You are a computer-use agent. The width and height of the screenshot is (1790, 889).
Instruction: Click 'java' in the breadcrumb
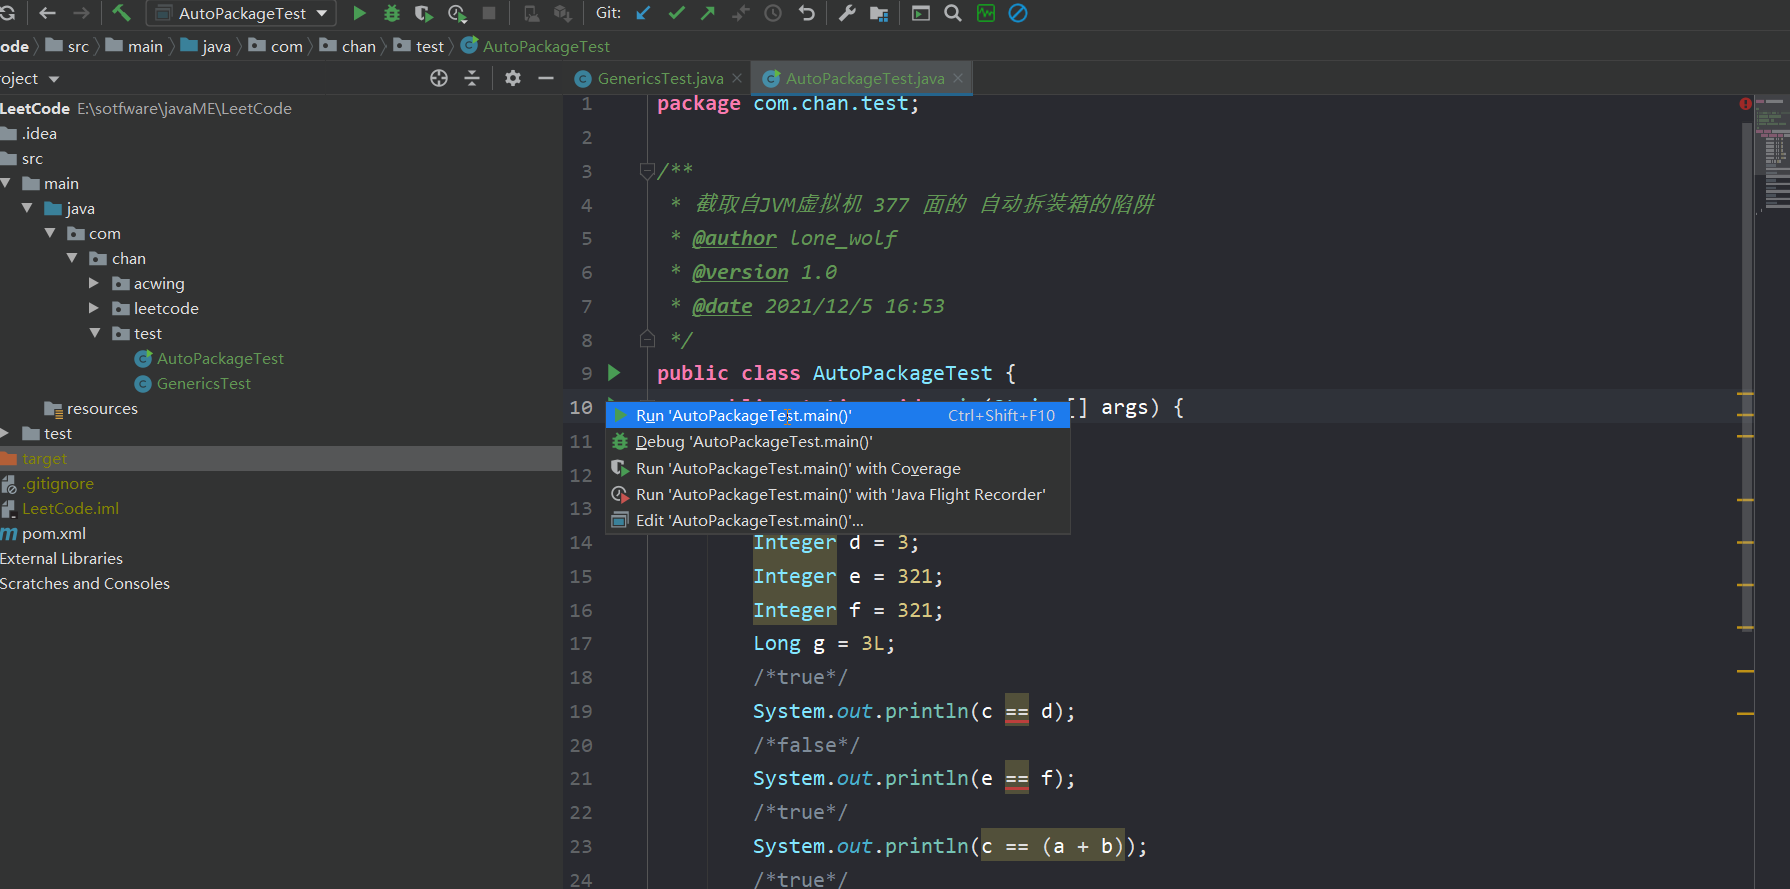(216, 46)
